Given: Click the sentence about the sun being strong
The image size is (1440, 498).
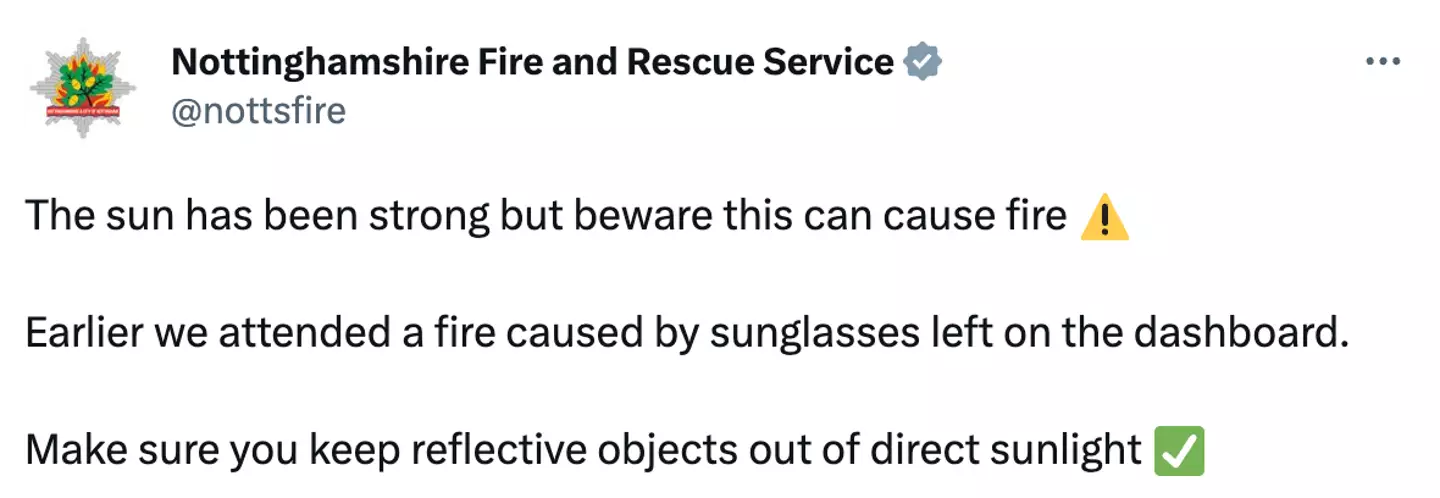Looking at the screenshot, I should pos(545,217).
